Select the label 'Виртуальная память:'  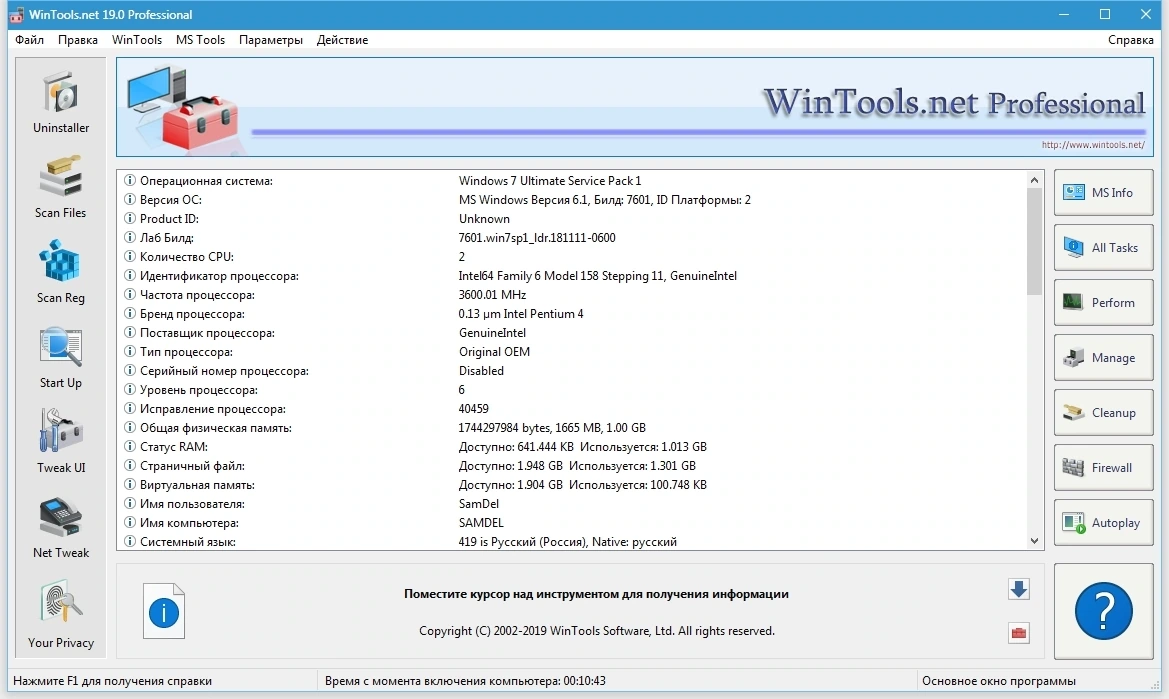click(x=197, y=484)
